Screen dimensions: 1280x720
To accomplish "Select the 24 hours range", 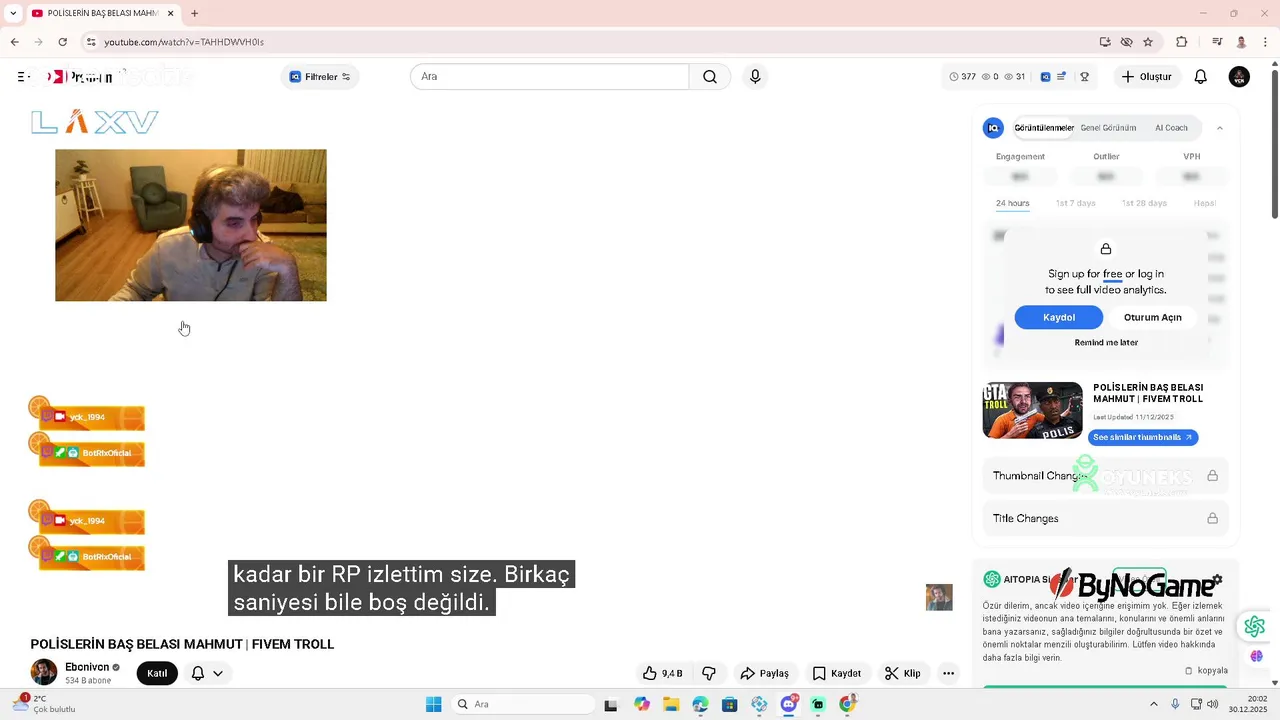I will point(1012,203).
